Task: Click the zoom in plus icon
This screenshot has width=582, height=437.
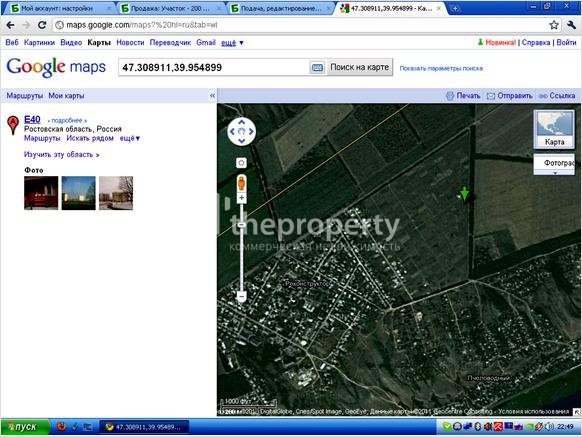Action: (241, 198)
